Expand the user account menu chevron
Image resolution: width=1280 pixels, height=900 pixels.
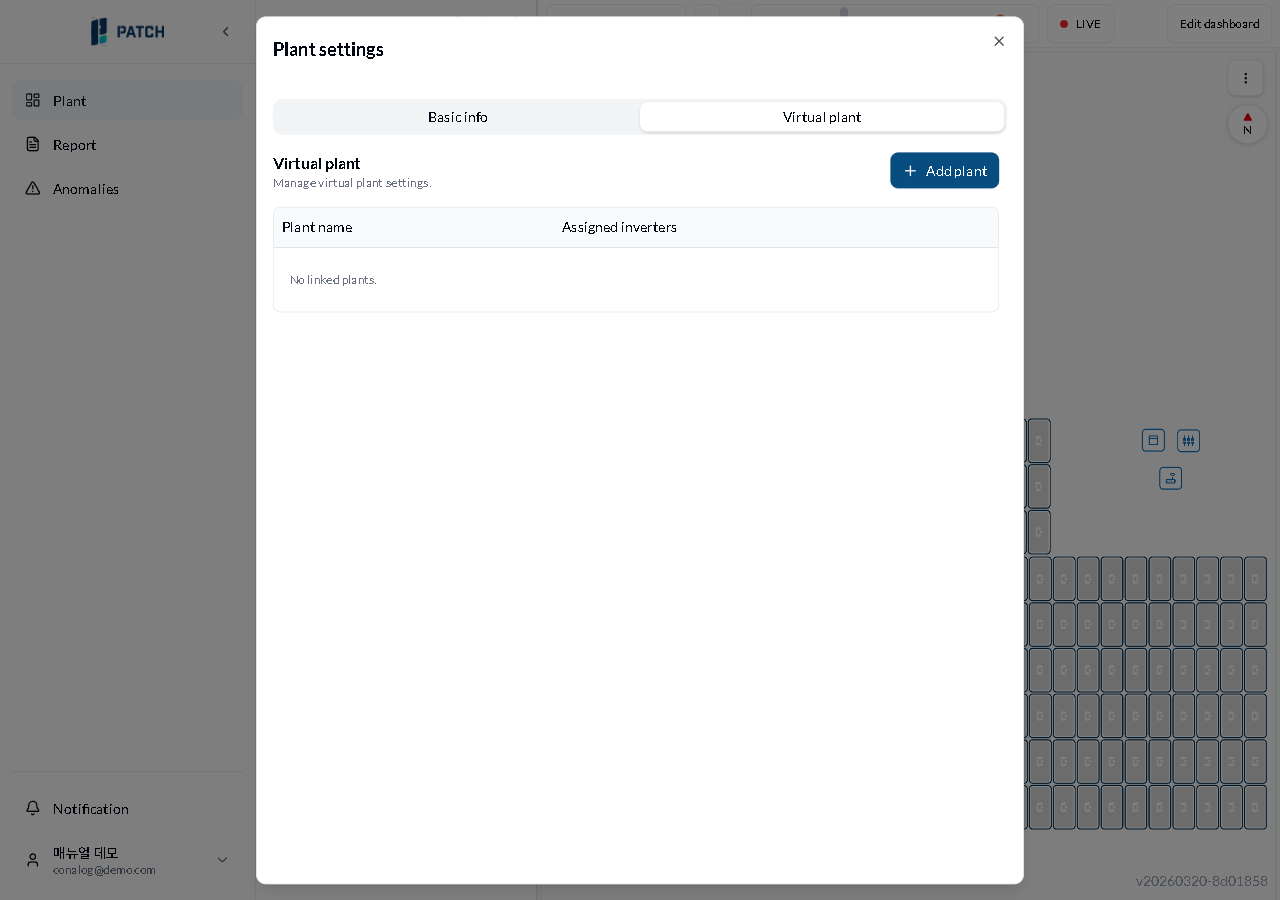tap(222, 860)
